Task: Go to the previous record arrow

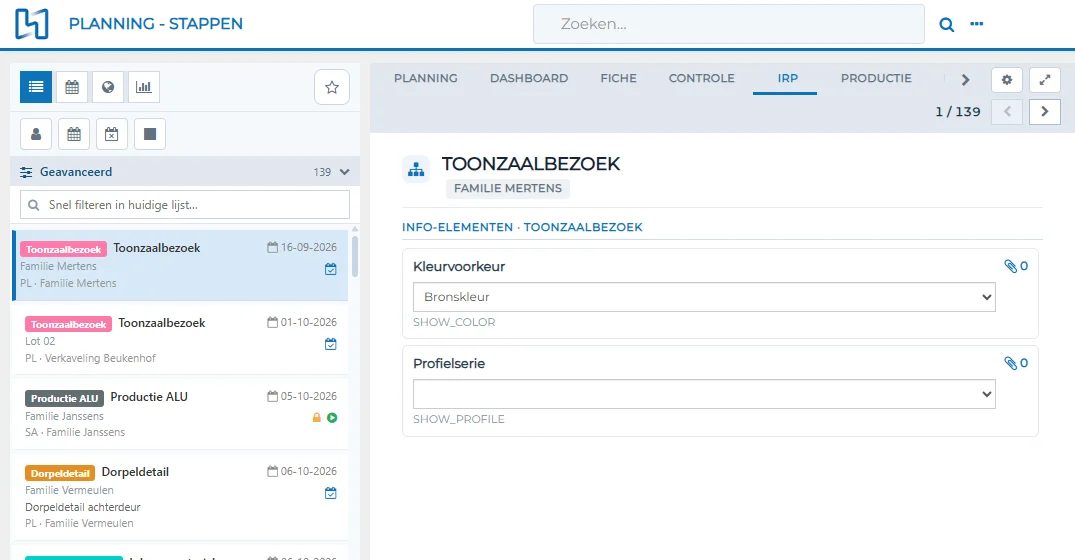Action: [1006, 112]
